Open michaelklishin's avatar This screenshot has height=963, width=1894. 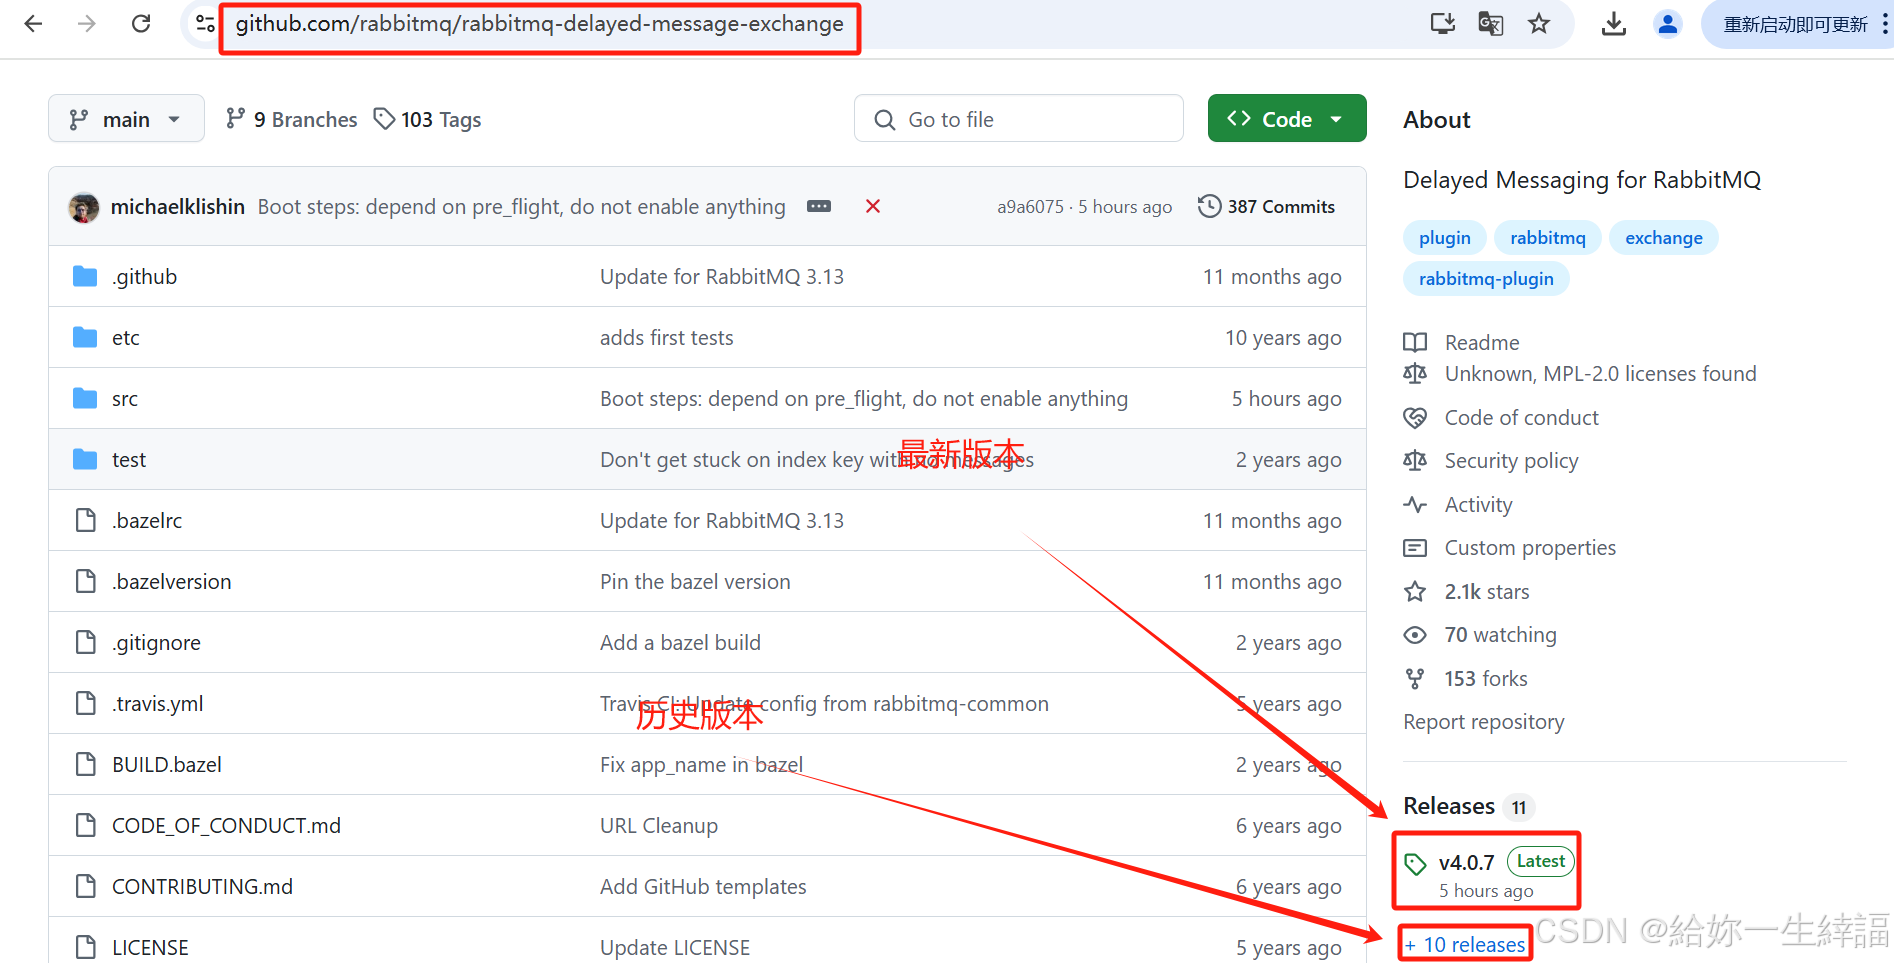[84, 207]
